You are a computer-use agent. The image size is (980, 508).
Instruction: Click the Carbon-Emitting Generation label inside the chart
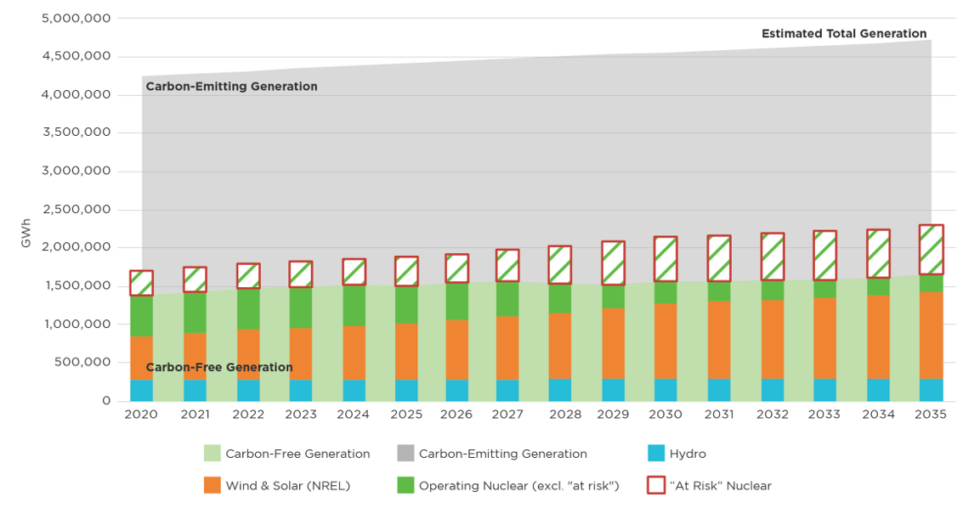[x=231, y=87]
